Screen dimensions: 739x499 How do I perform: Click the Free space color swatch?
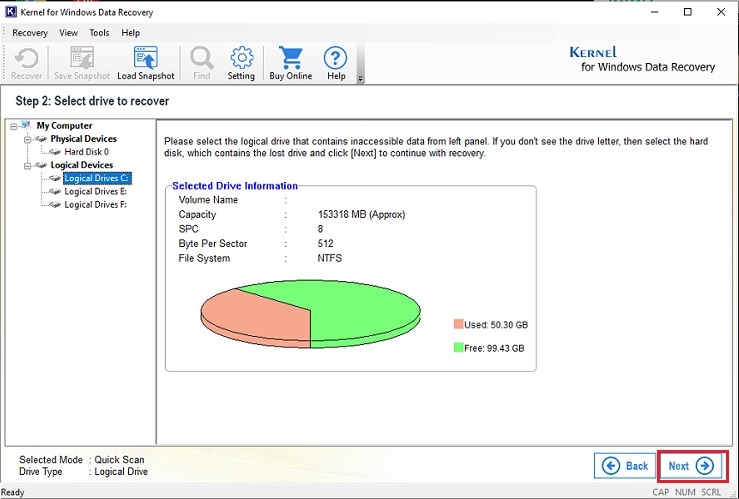tap(458, 348)
